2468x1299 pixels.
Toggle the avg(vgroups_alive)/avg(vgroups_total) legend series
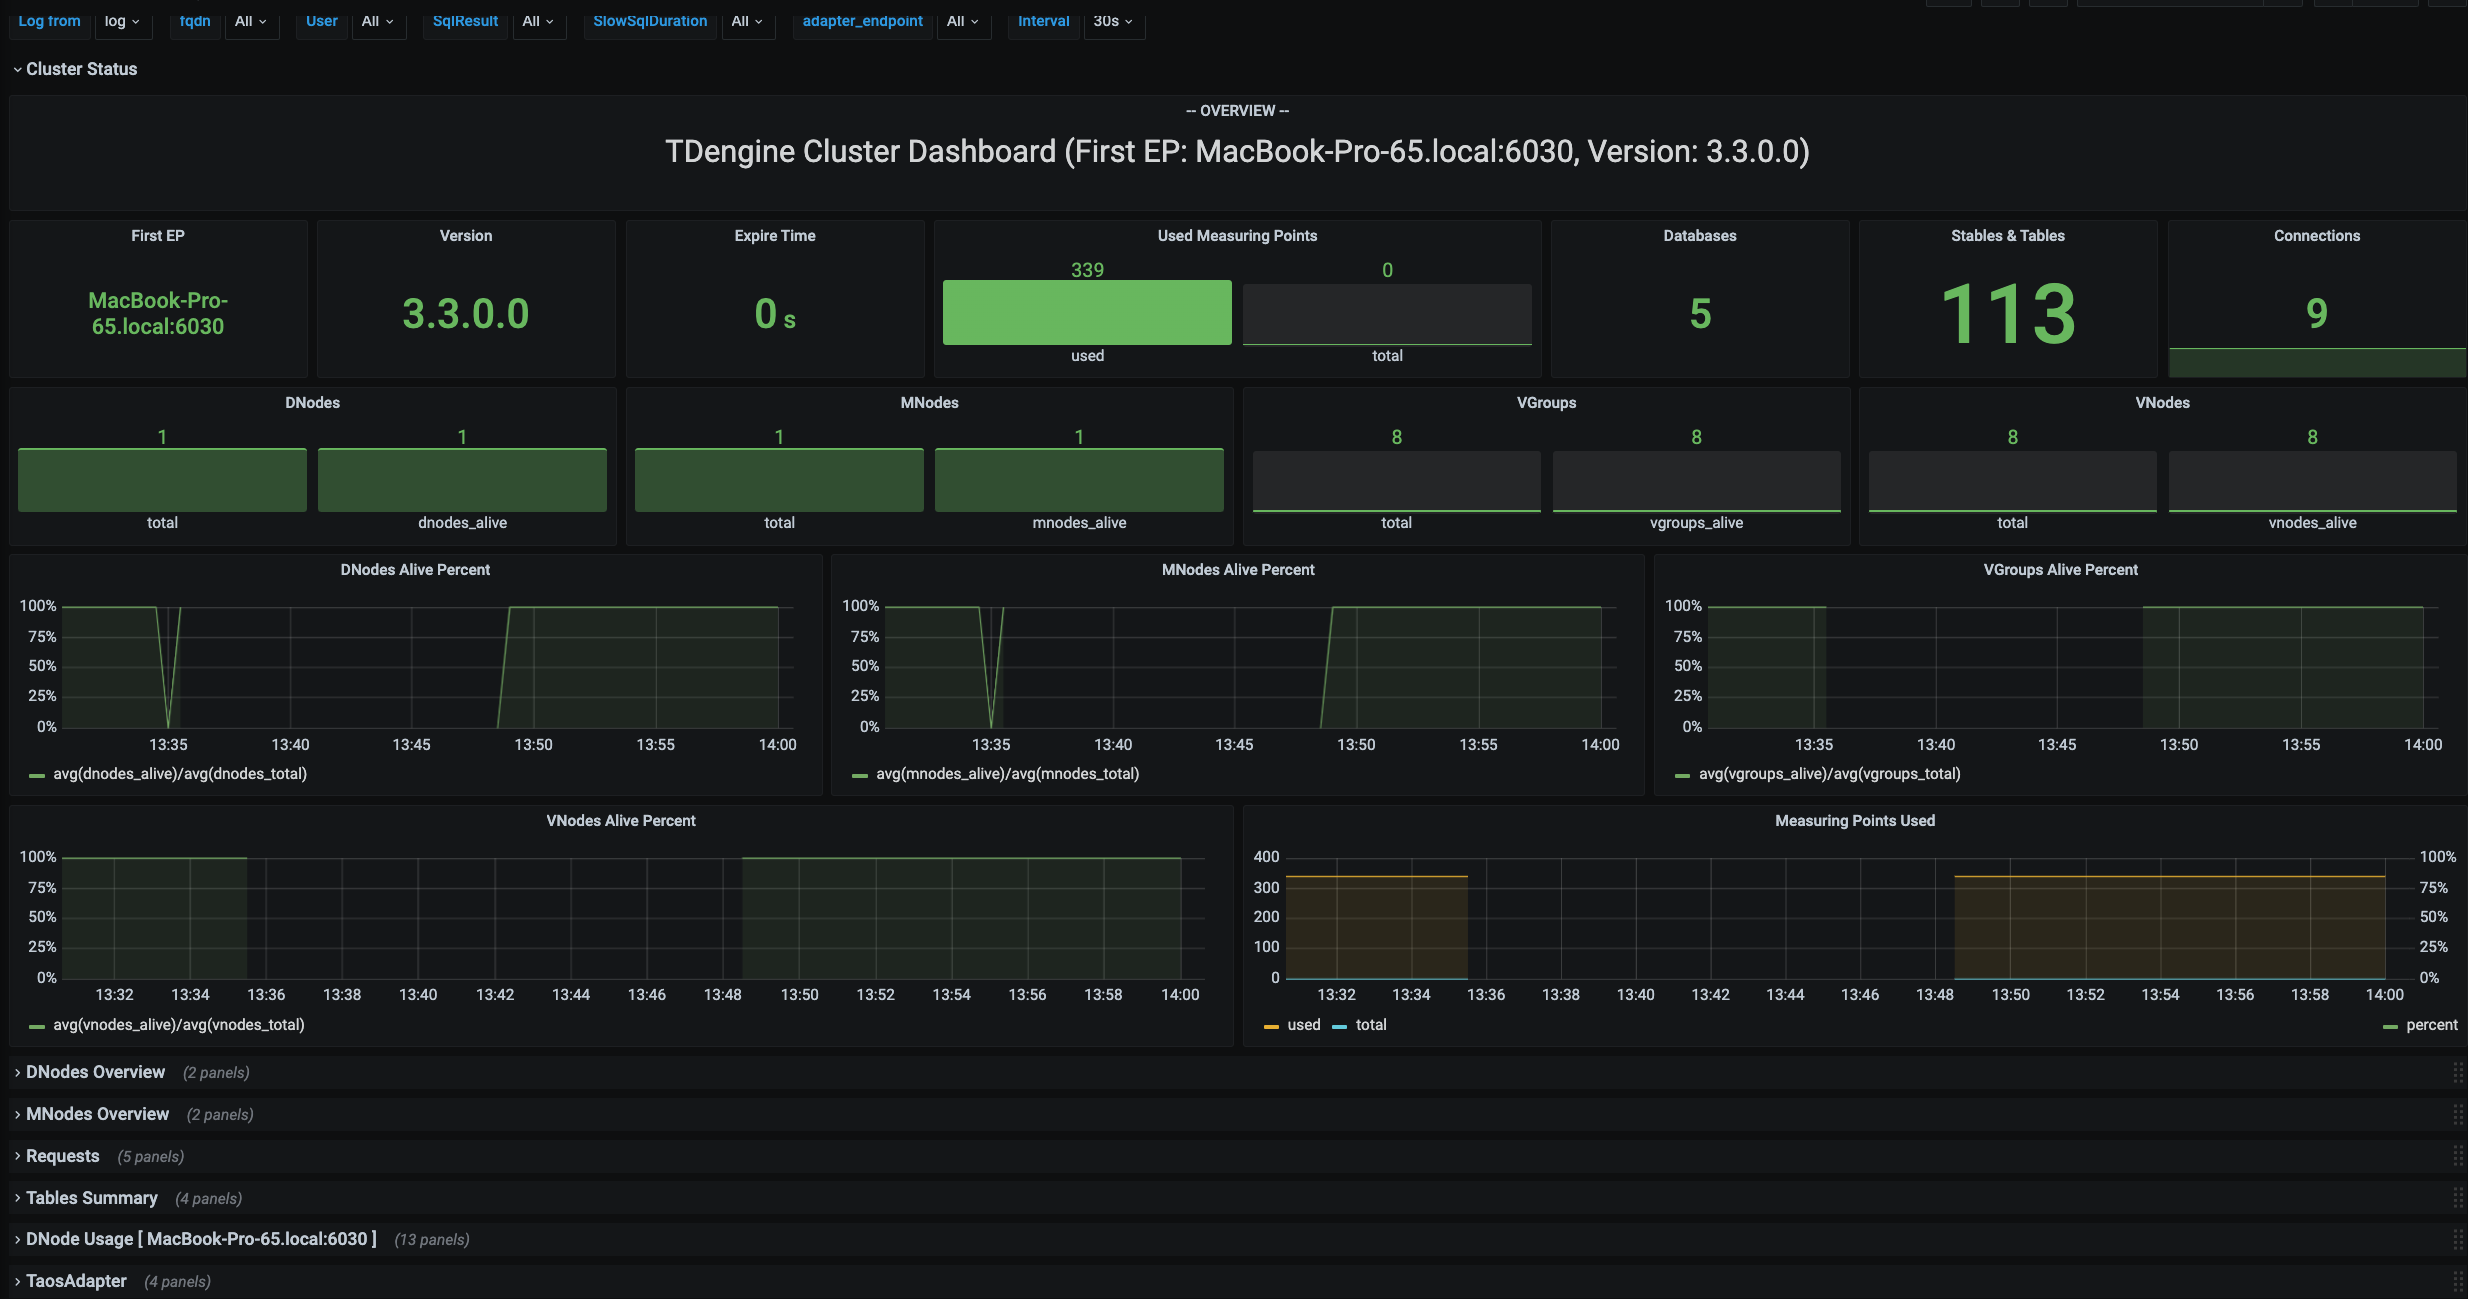[1830, 774]
